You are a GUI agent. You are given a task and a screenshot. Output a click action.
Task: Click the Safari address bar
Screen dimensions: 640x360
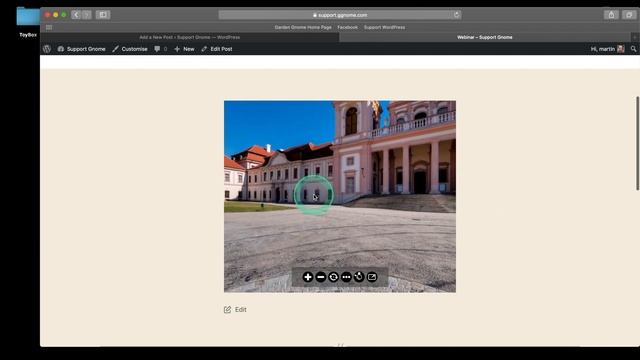[x=340, y=15]
